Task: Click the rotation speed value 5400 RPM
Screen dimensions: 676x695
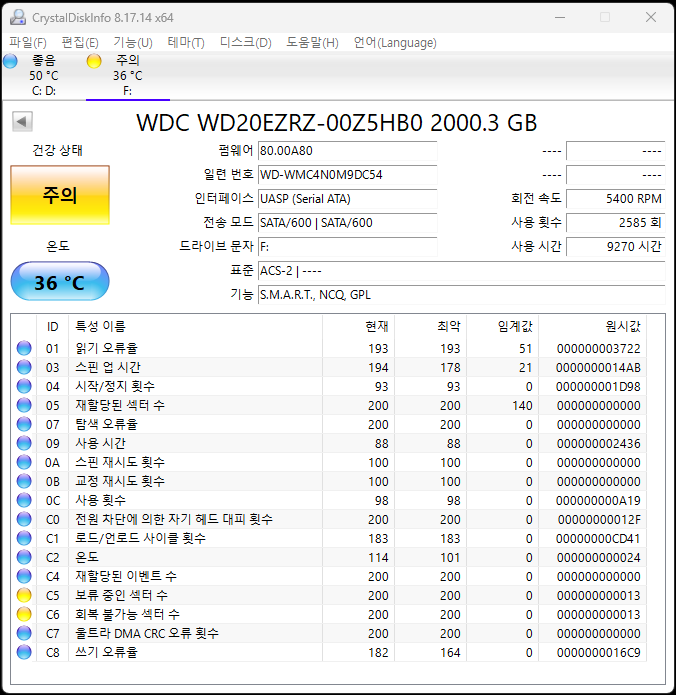Action: point(616,199)
